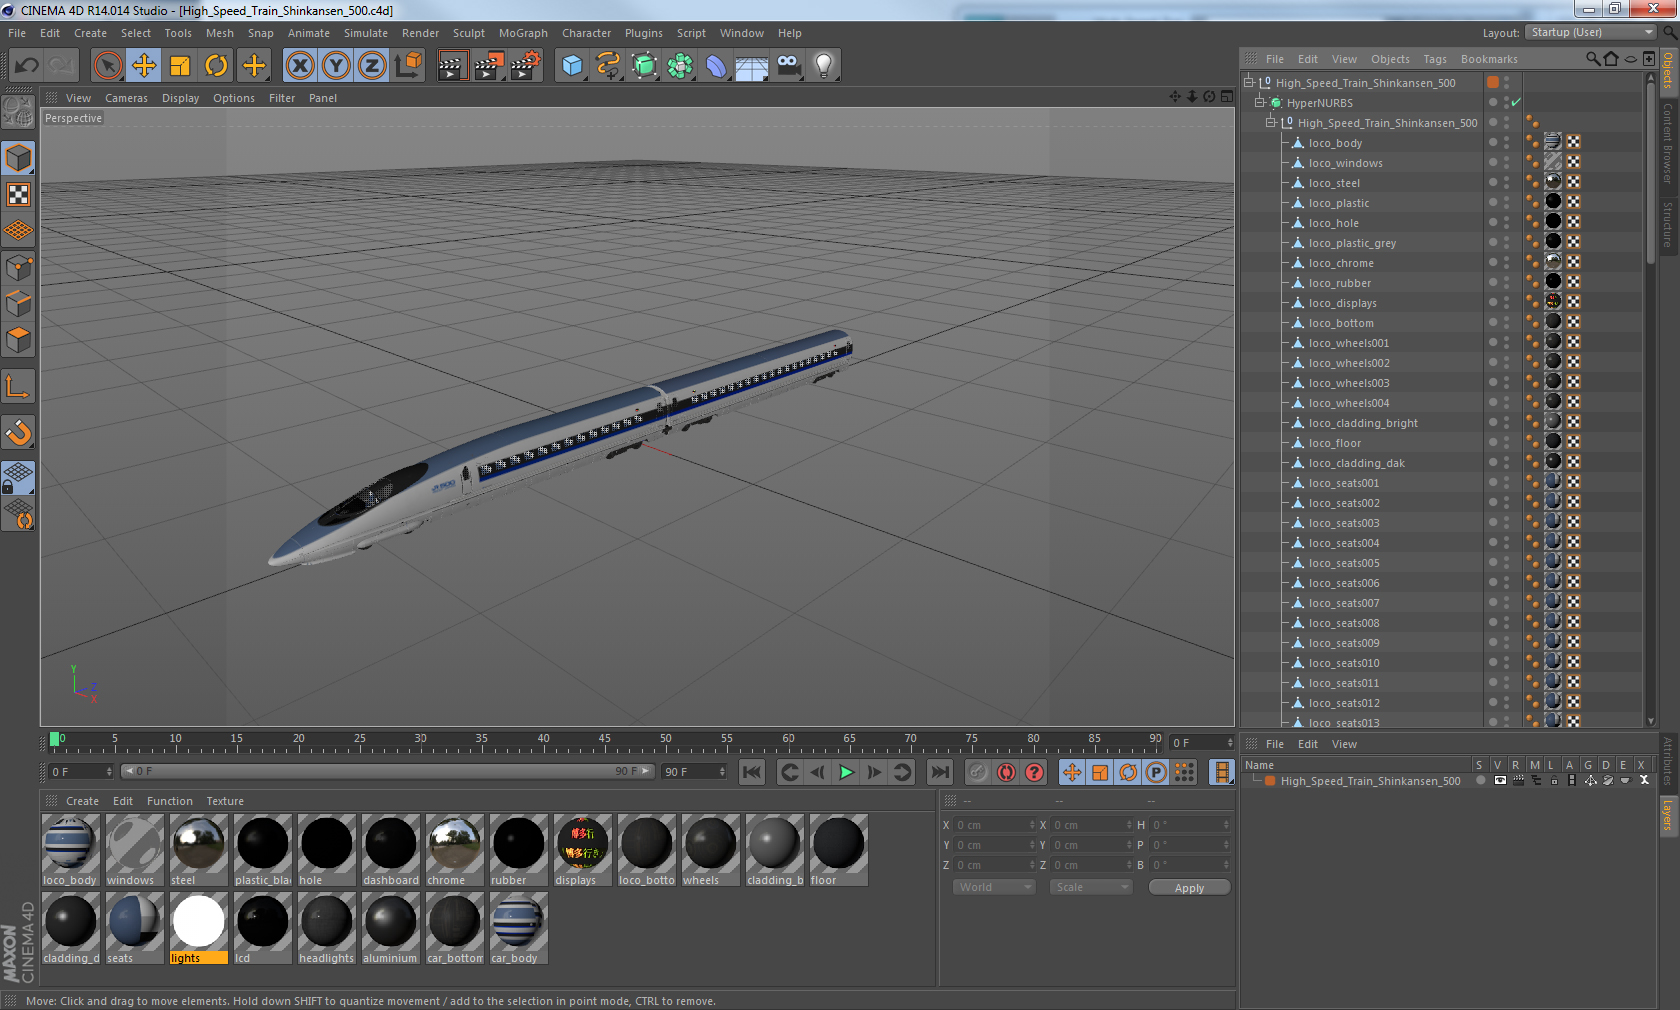Open viewport Cameras menu
The width and height of the screenshot is (1680, 1010).
point(126,98)
